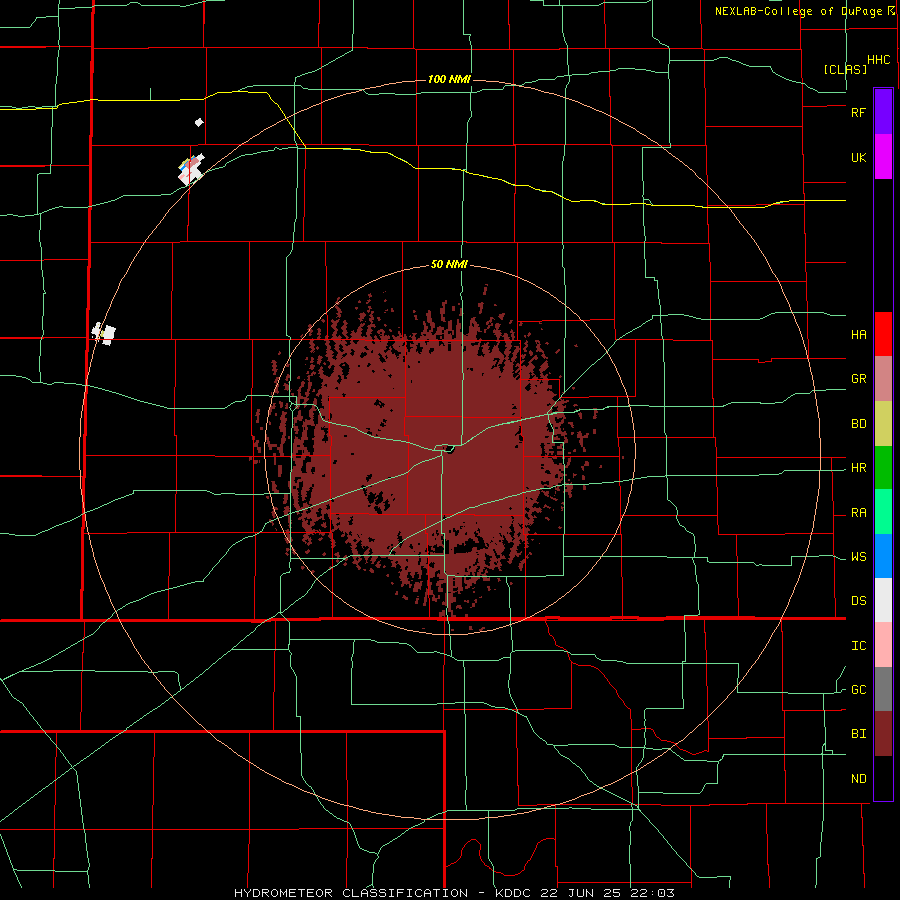The height and width of the screenshot is (900, 900).
Task: Click the HR legend label text
Action: point(858,468)
